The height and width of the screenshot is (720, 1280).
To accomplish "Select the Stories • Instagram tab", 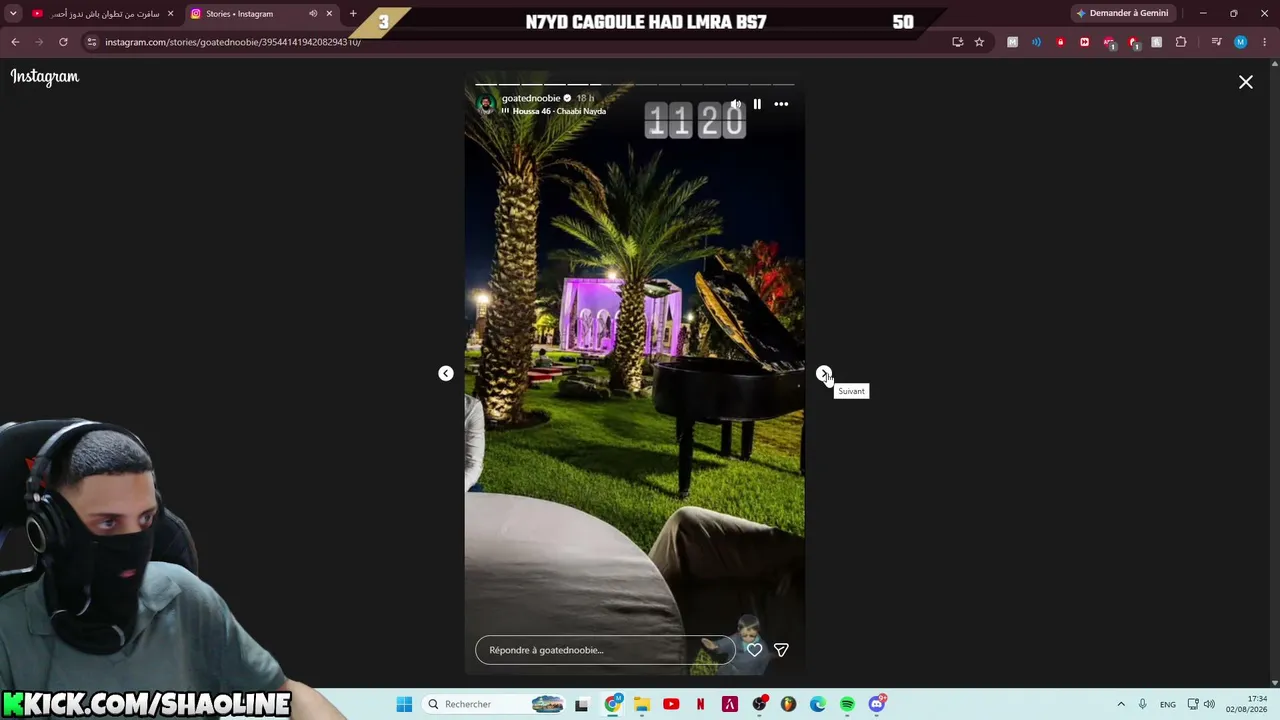I will click(x=239, y=14).
